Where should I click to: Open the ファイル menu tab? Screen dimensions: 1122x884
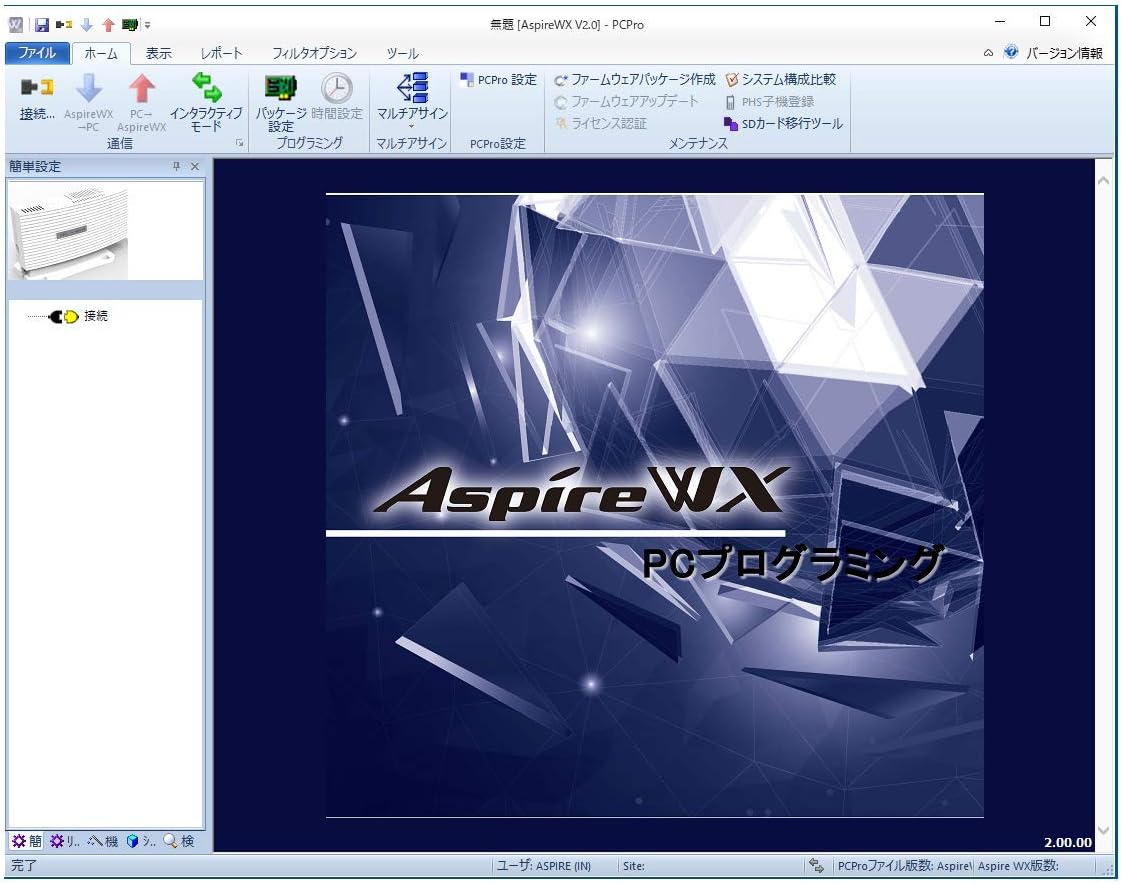coord(36,53)
